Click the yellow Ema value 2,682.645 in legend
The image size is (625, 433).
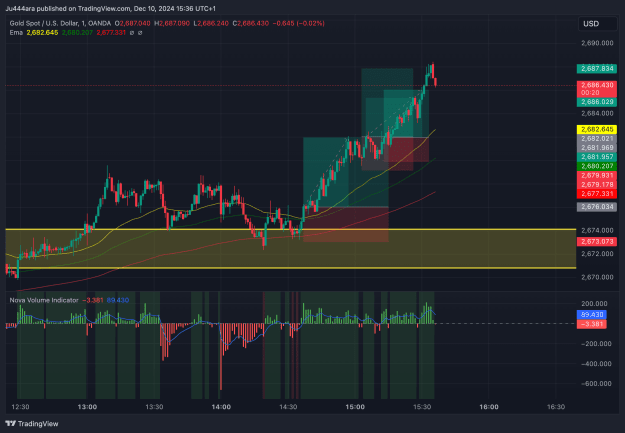point(42,33)
